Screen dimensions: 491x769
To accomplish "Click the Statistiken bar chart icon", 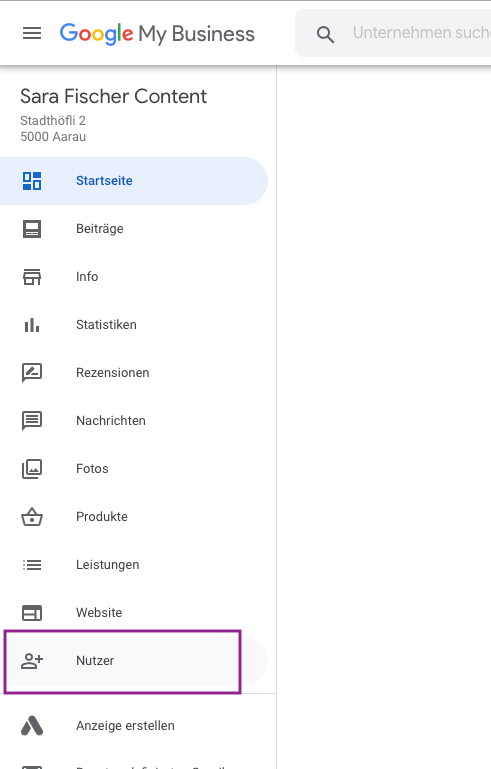I will [x=32, y=325].
